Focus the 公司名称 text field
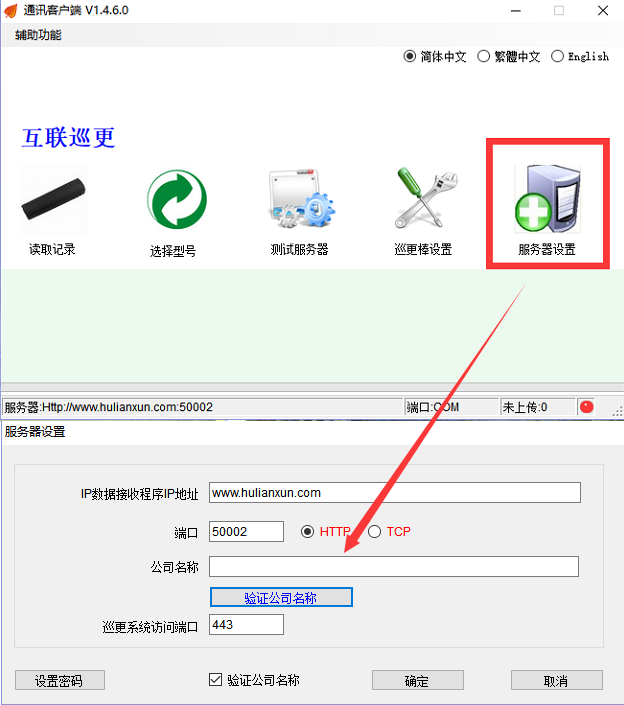Image resolution: width=624 pixels, height=705 pixels. tap(394, 567)
